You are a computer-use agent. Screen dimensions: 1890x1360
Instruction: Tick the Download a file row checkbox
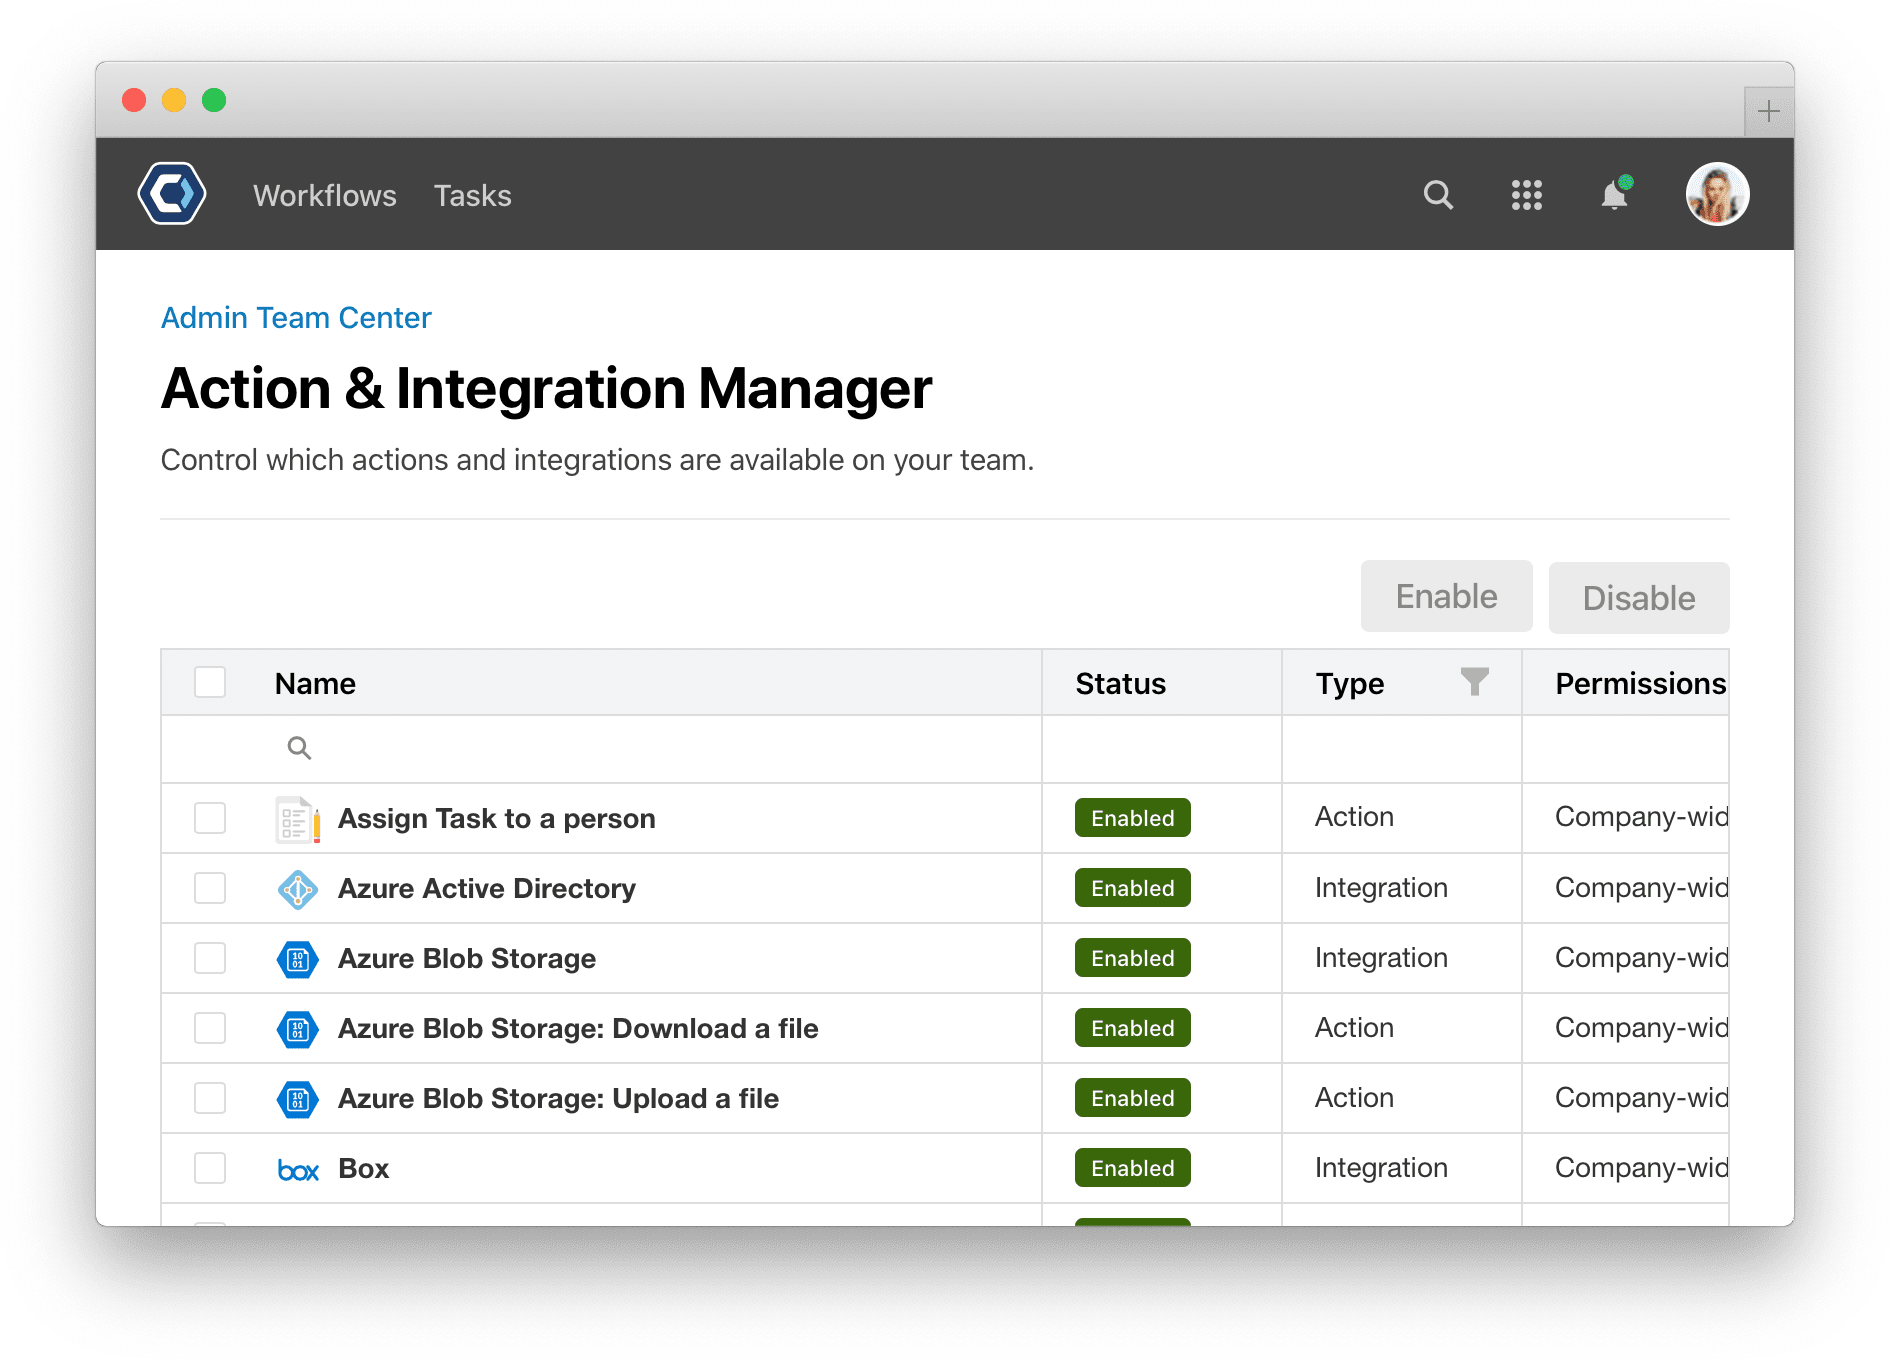coord(210,1028)
